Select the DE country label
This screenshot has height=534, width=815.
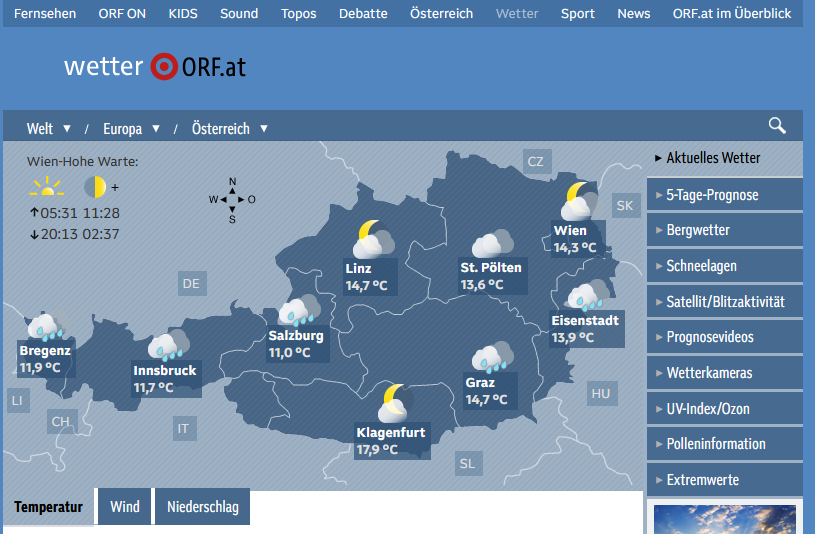(x=191, y=283)
